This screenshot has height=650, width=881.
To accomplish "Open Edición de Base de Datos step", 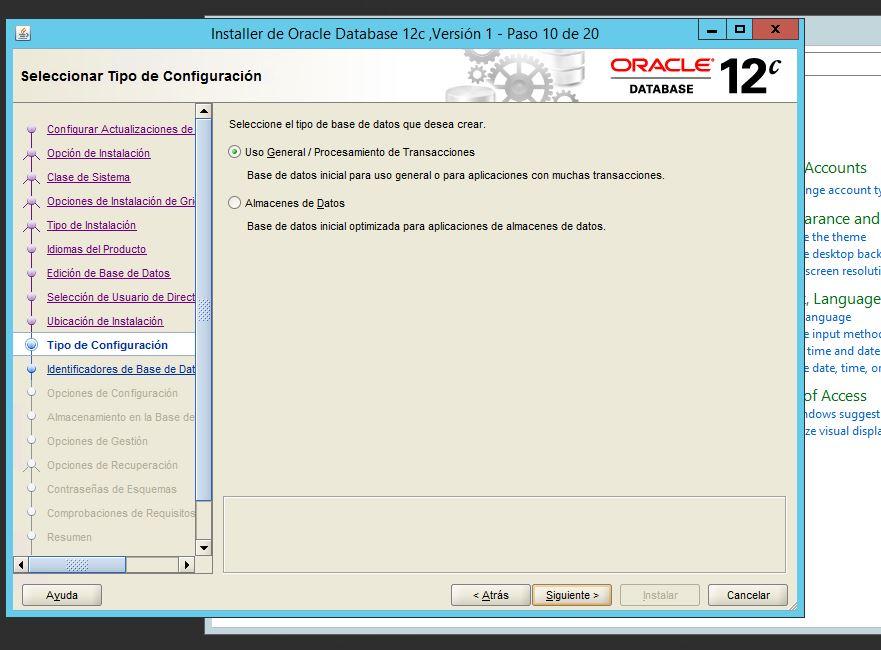I will [108, 274].
